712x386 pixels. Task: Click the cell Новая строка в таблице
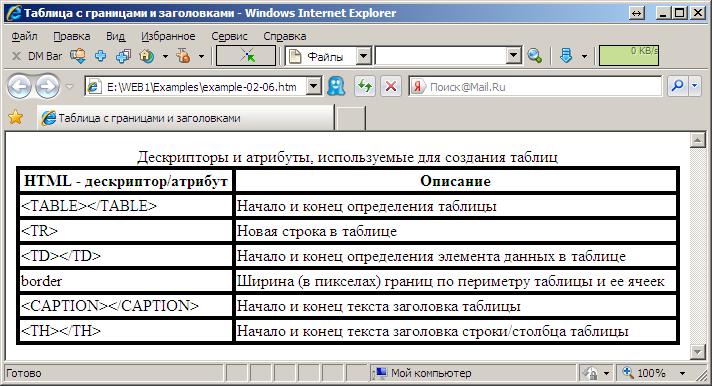click(455, 231)
